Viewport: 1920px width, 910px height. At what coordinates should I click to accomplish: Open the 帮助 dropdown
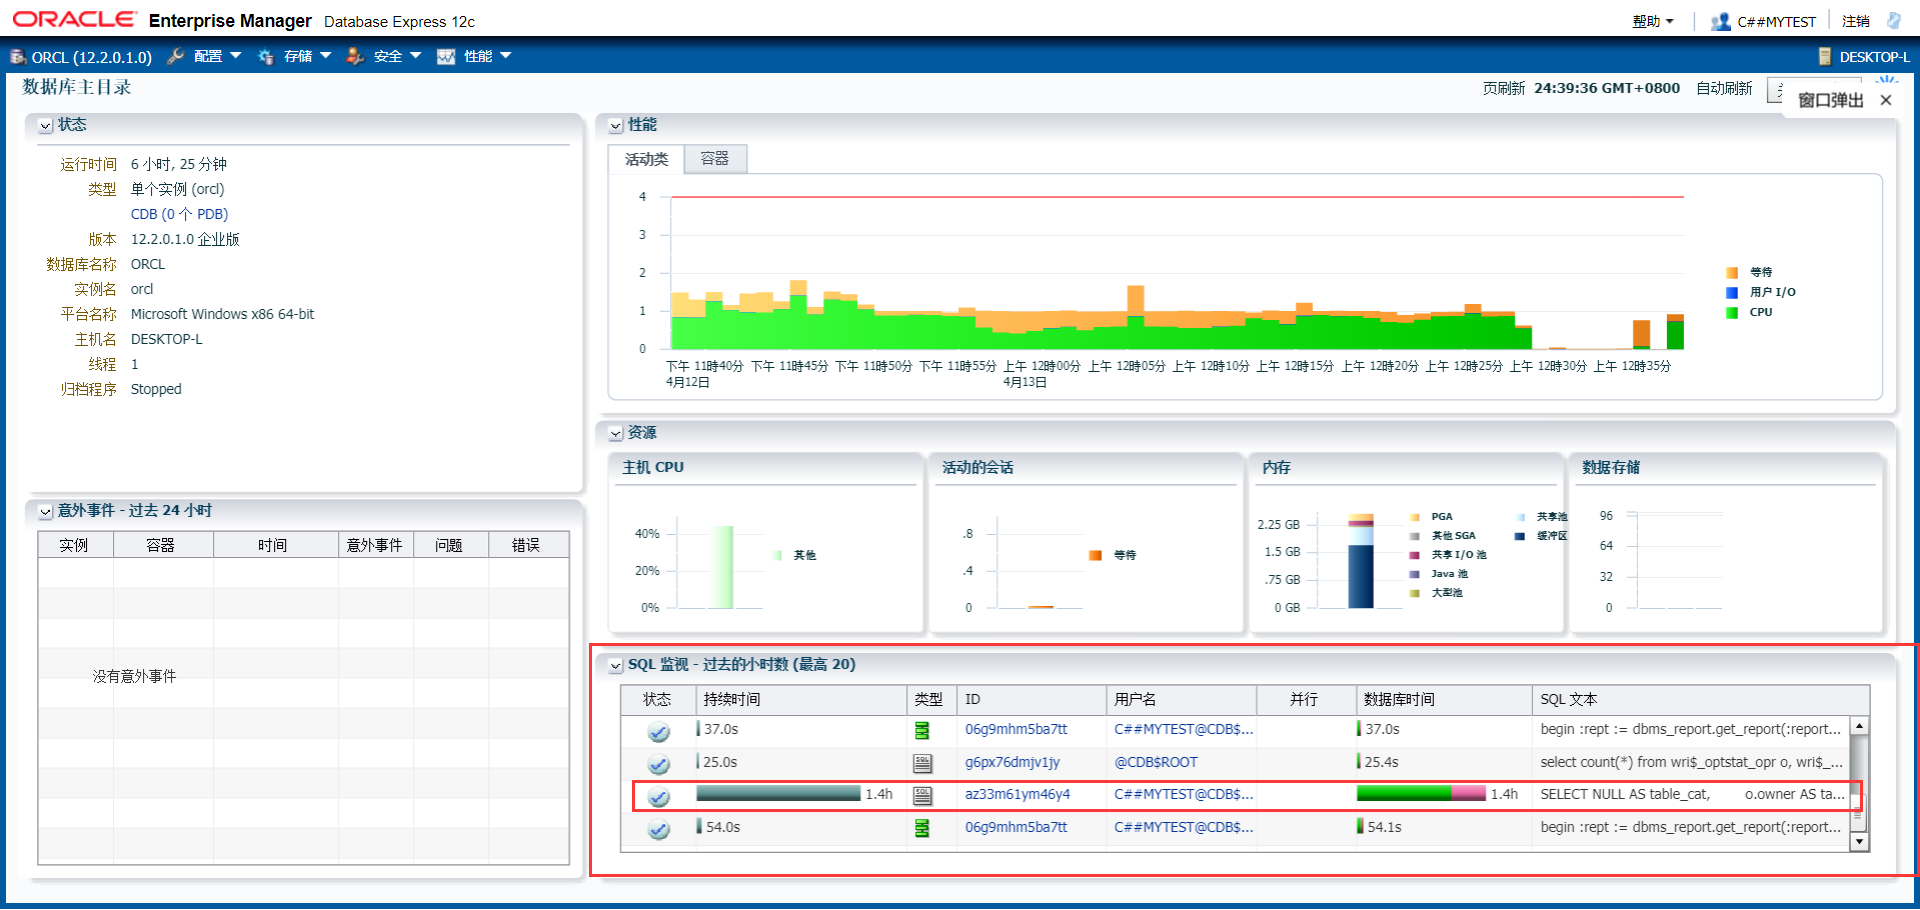pos(1646,20)
